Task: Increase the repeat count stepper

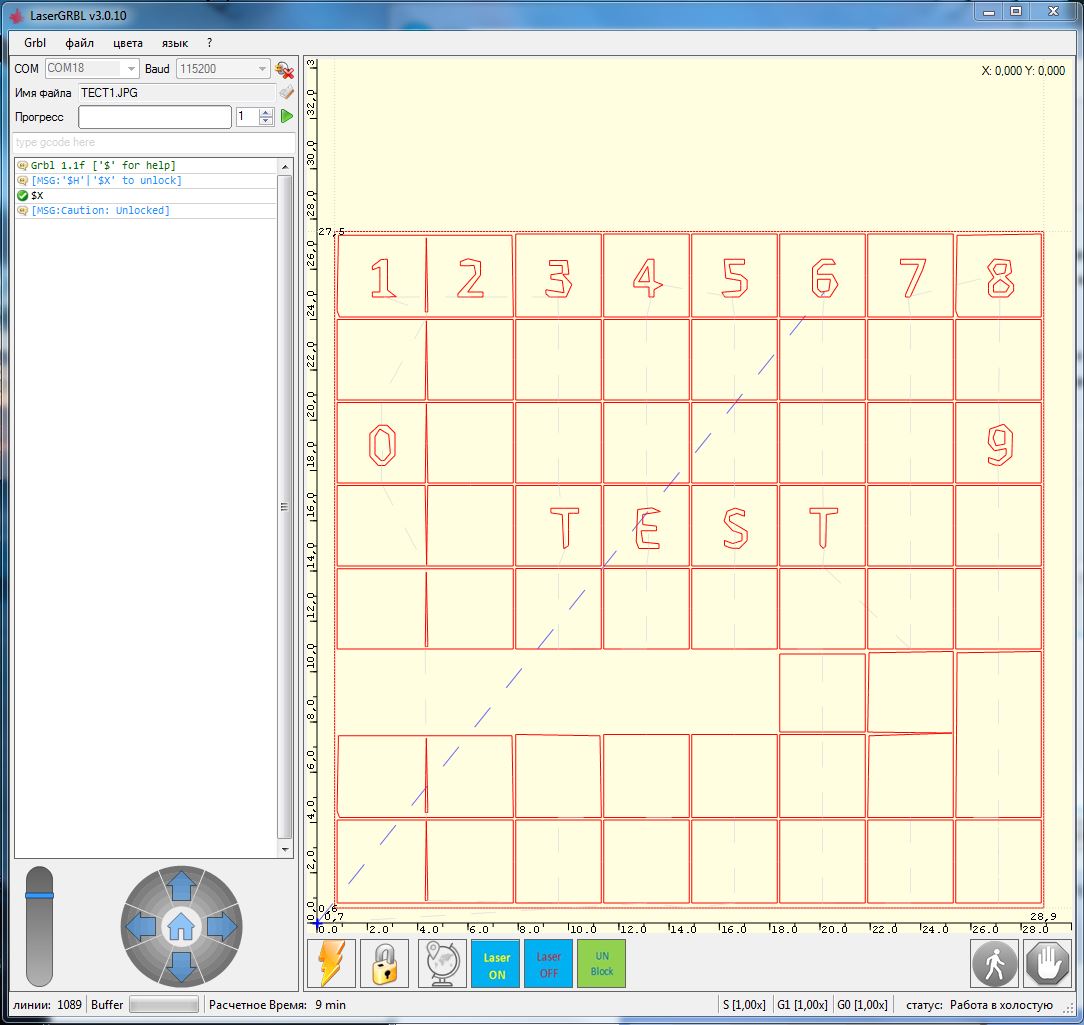Action: [266, 112]
